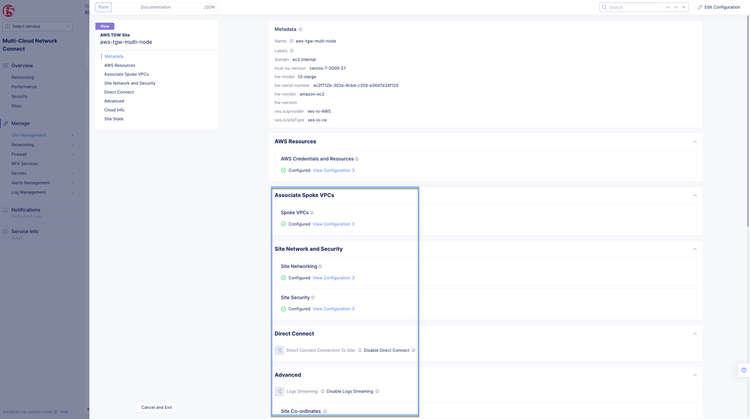Open View Configuration link under Spoke VPCs
The image size is (750, 419).
(333, 224)
